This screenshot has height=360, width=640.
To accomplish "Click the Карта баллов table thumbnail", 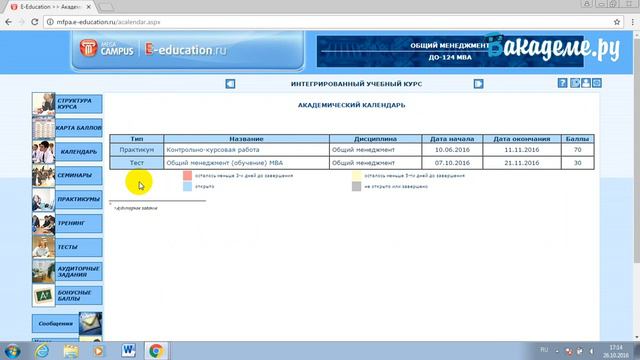I will 44,128.
